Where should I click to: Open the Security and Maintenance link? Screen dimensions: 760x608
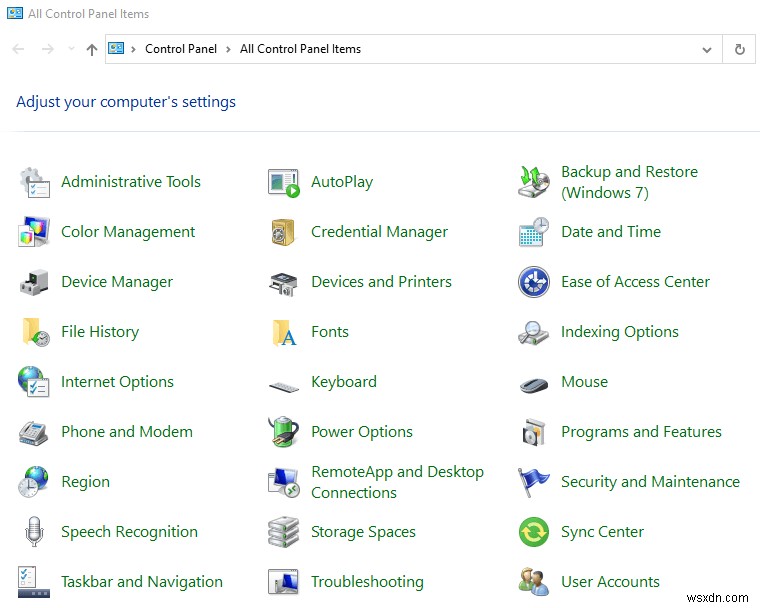point(650,482)
